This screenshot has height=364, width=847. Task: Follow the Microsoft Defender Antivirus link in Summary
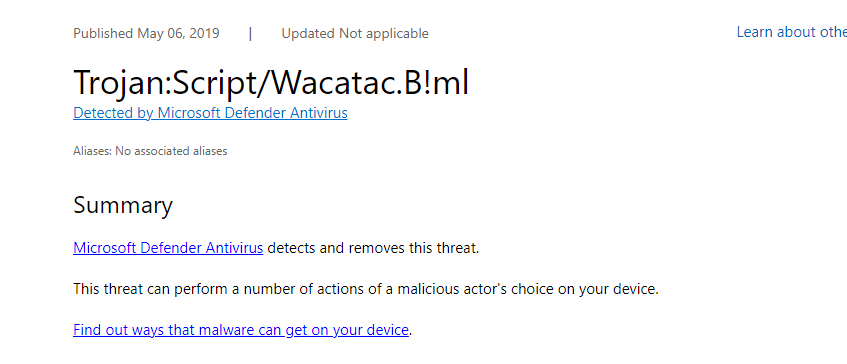tap(168, 248)
